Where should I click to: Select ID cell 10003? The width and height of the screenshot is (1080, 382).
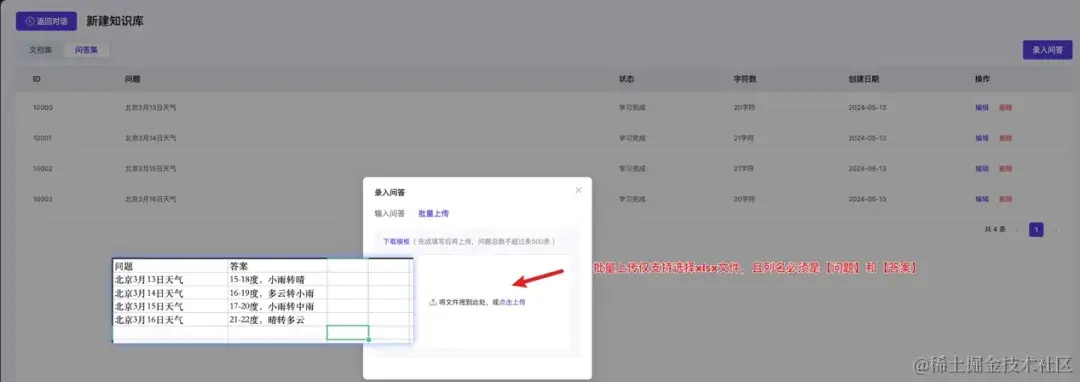[43, 199]
